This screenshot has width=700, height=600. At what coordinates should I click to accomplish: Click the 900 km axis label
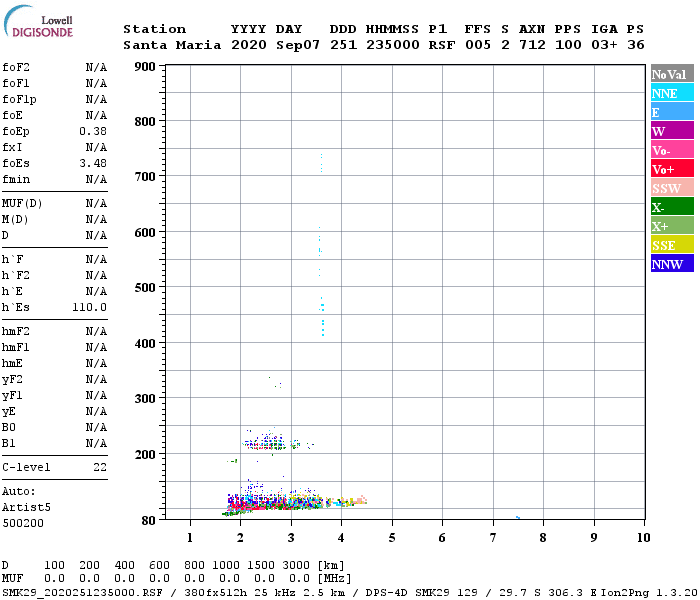tap(145, 67)
